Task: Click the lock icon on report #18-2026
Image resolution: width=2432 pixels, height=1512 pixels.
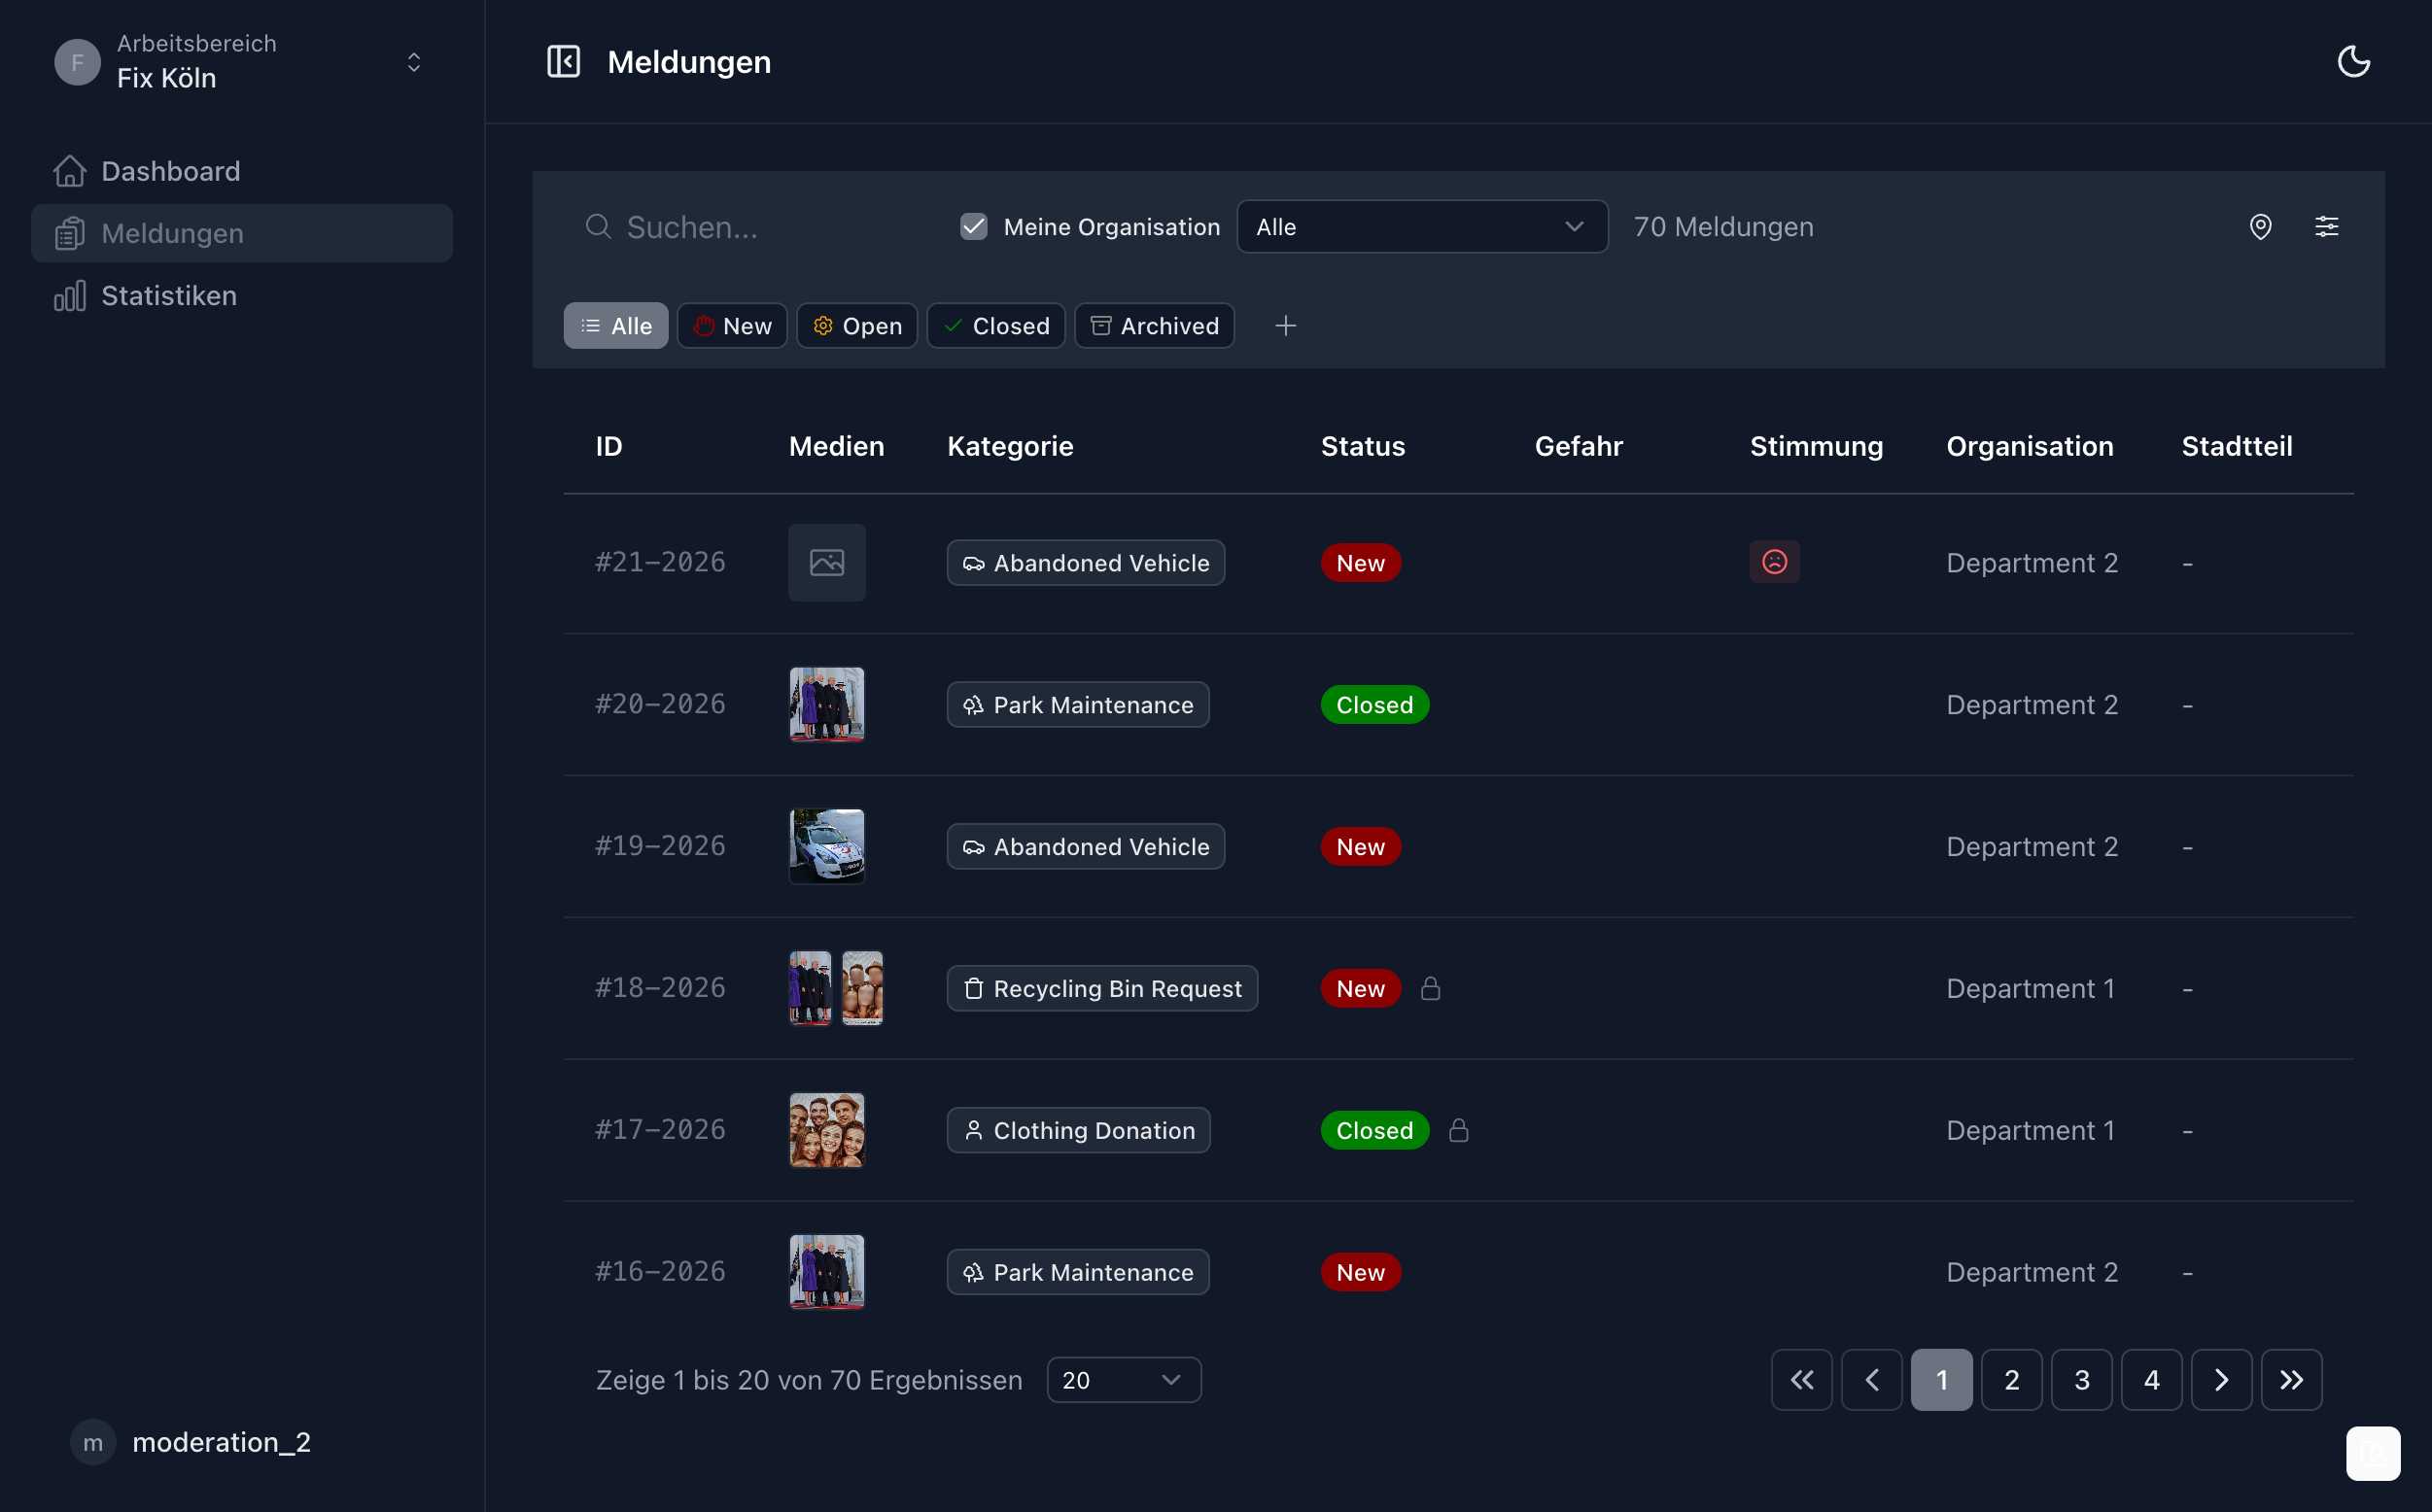Action: (x=1430, y=988)
